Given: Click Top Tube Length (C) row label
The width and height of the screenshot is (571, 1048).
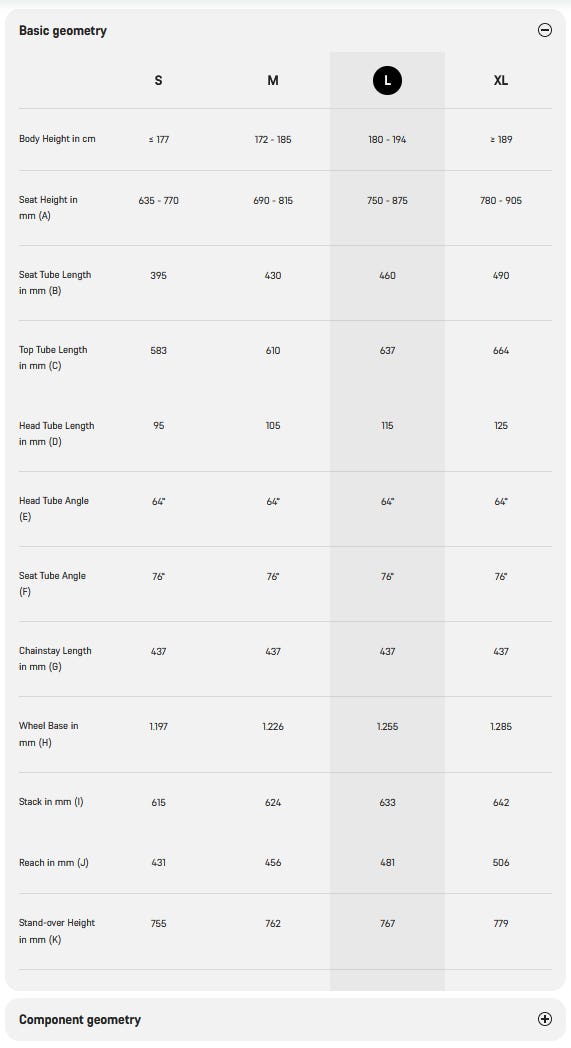Looking at the screenshot, I should point(53,358).
